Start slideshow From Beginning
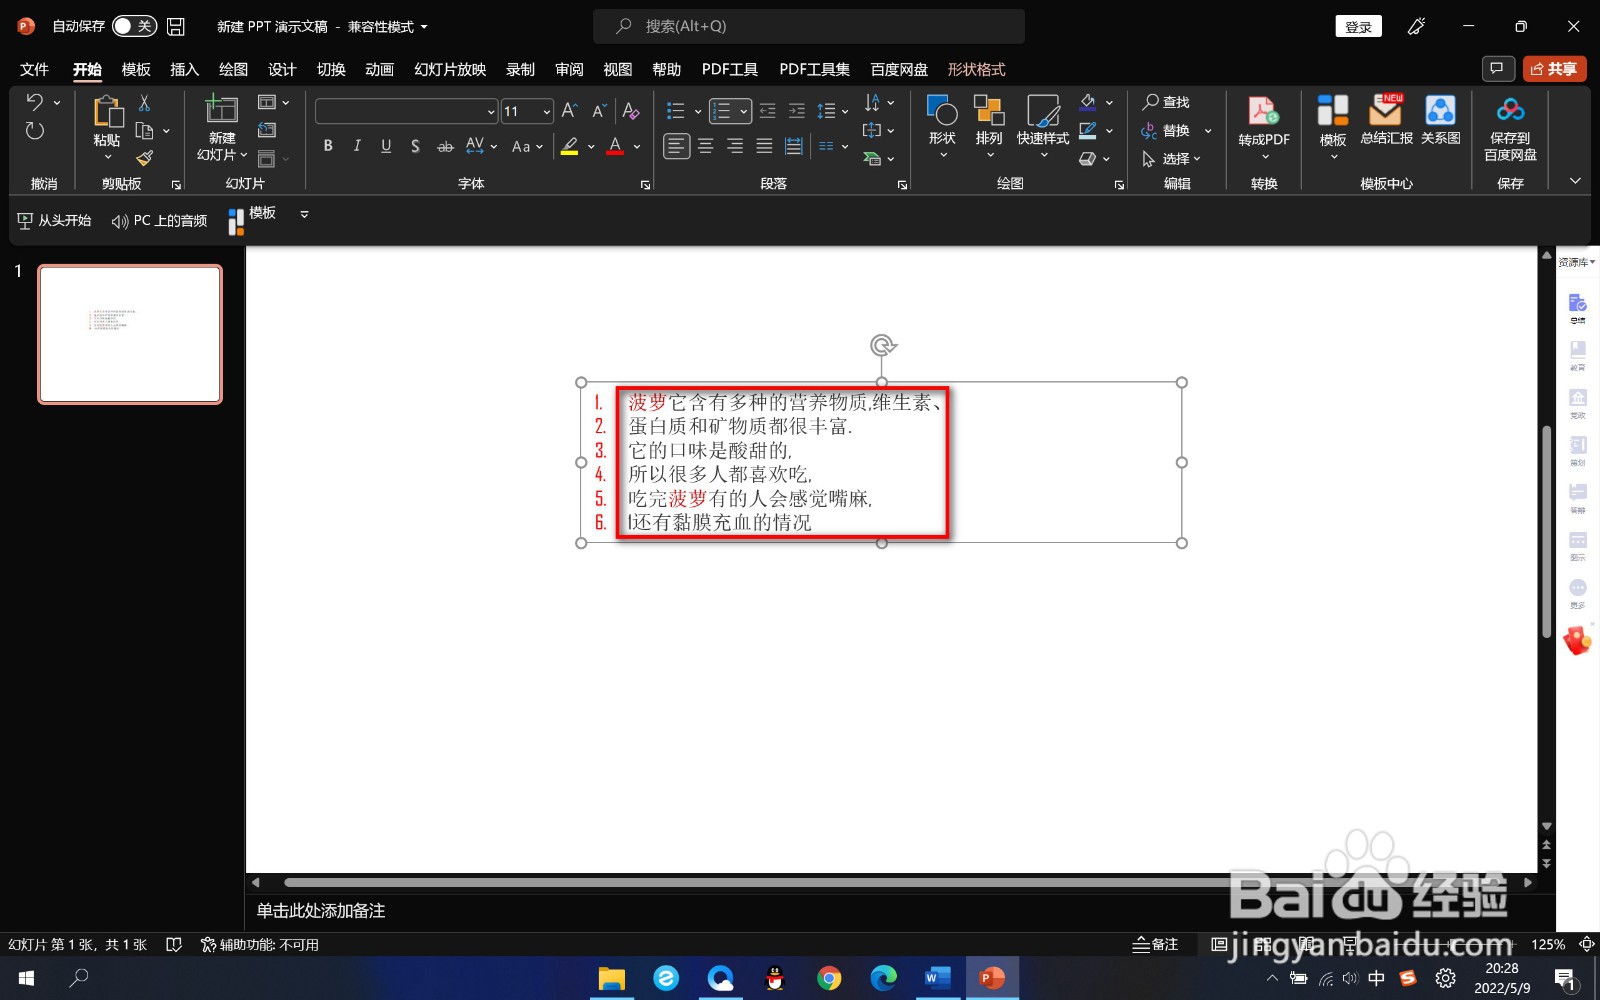Image resolution: width=1600 pixels, height=1000 pixels. click(x=54, y=220)
